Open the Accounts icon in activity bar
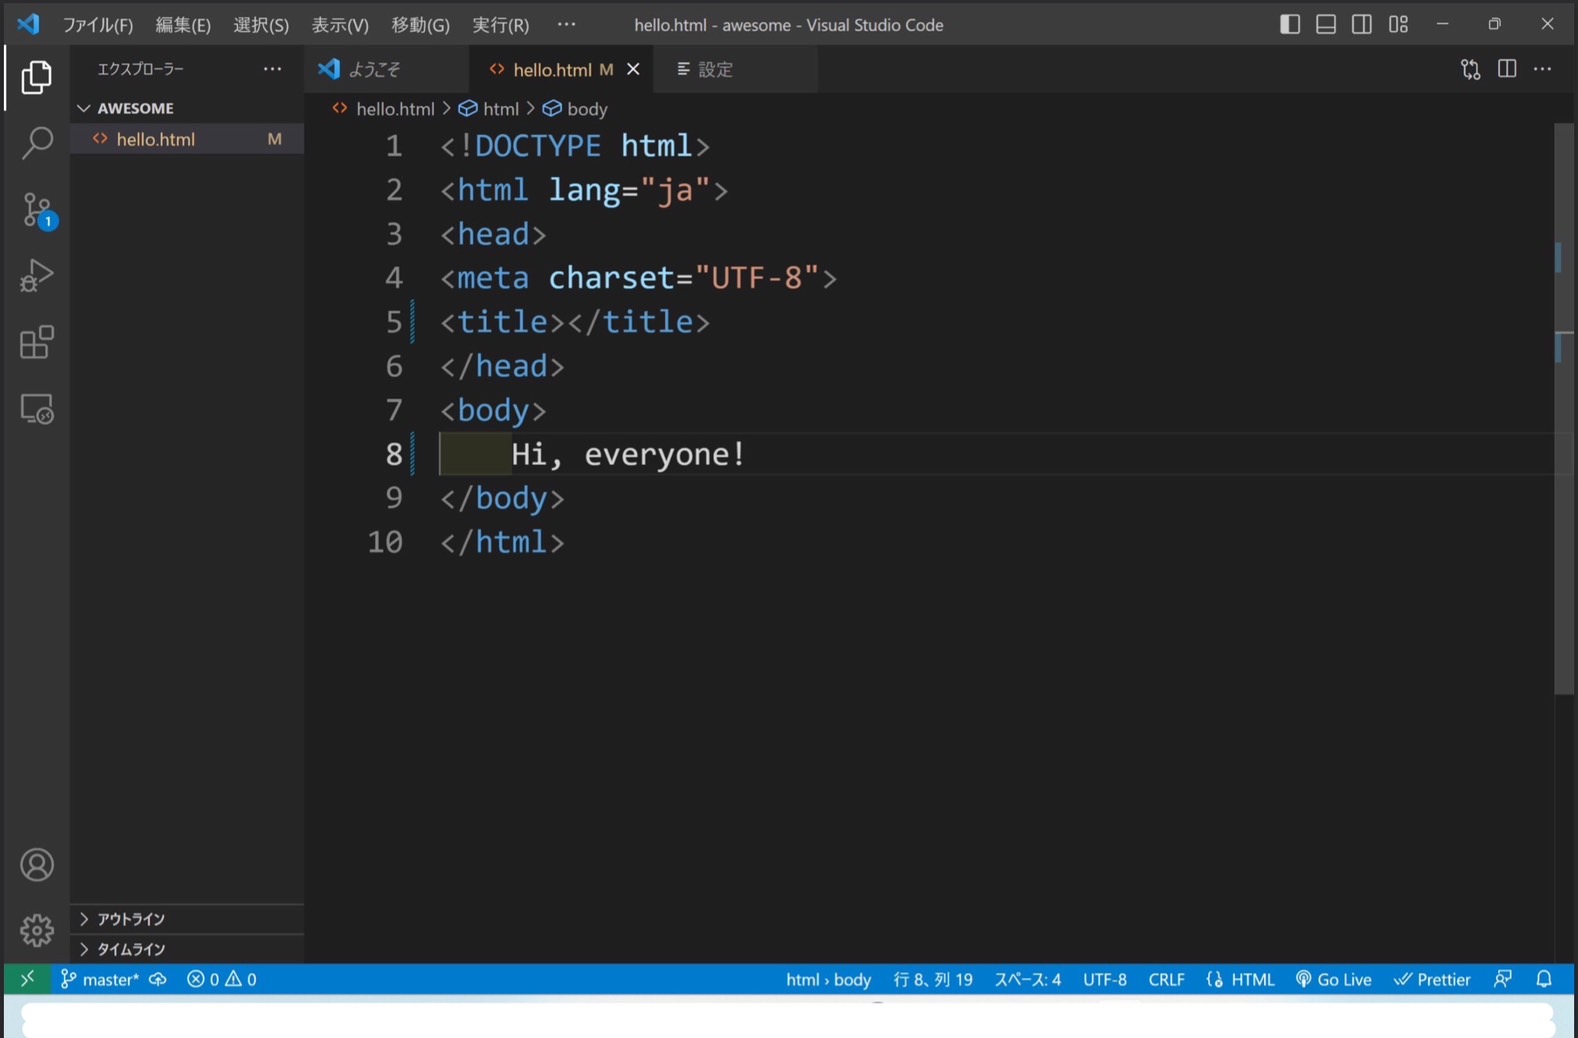Image resolution: width=1578 pixels, height=1038 pixels. pyautogui.click(x=36, y=865)
